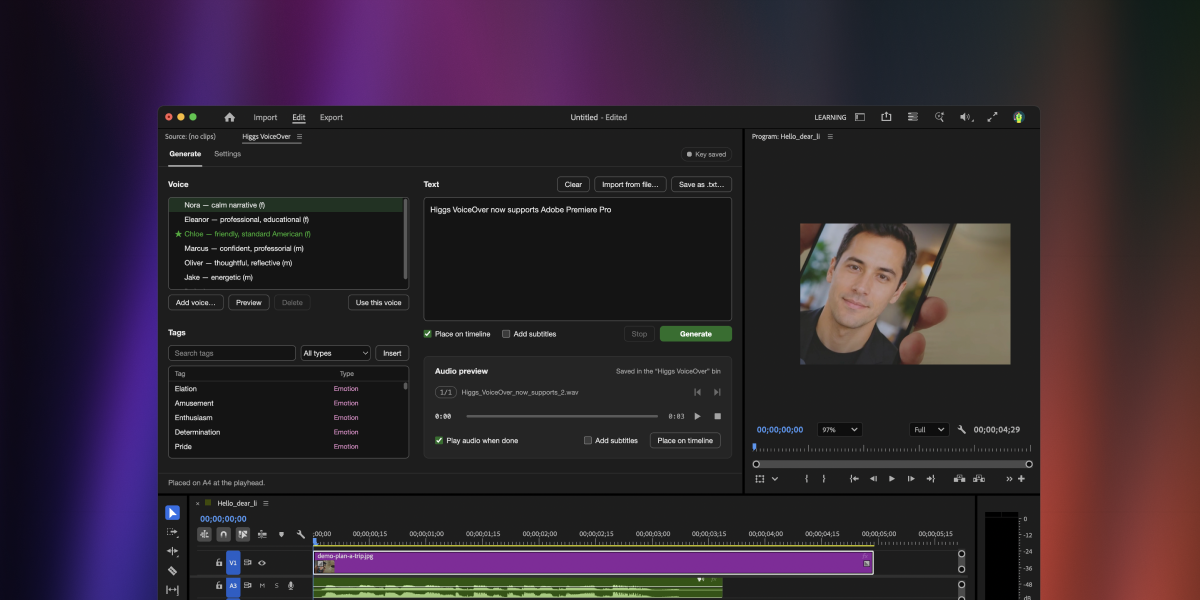
Task: Click Mark Out bracket in Program monitor
Action: 824,479
